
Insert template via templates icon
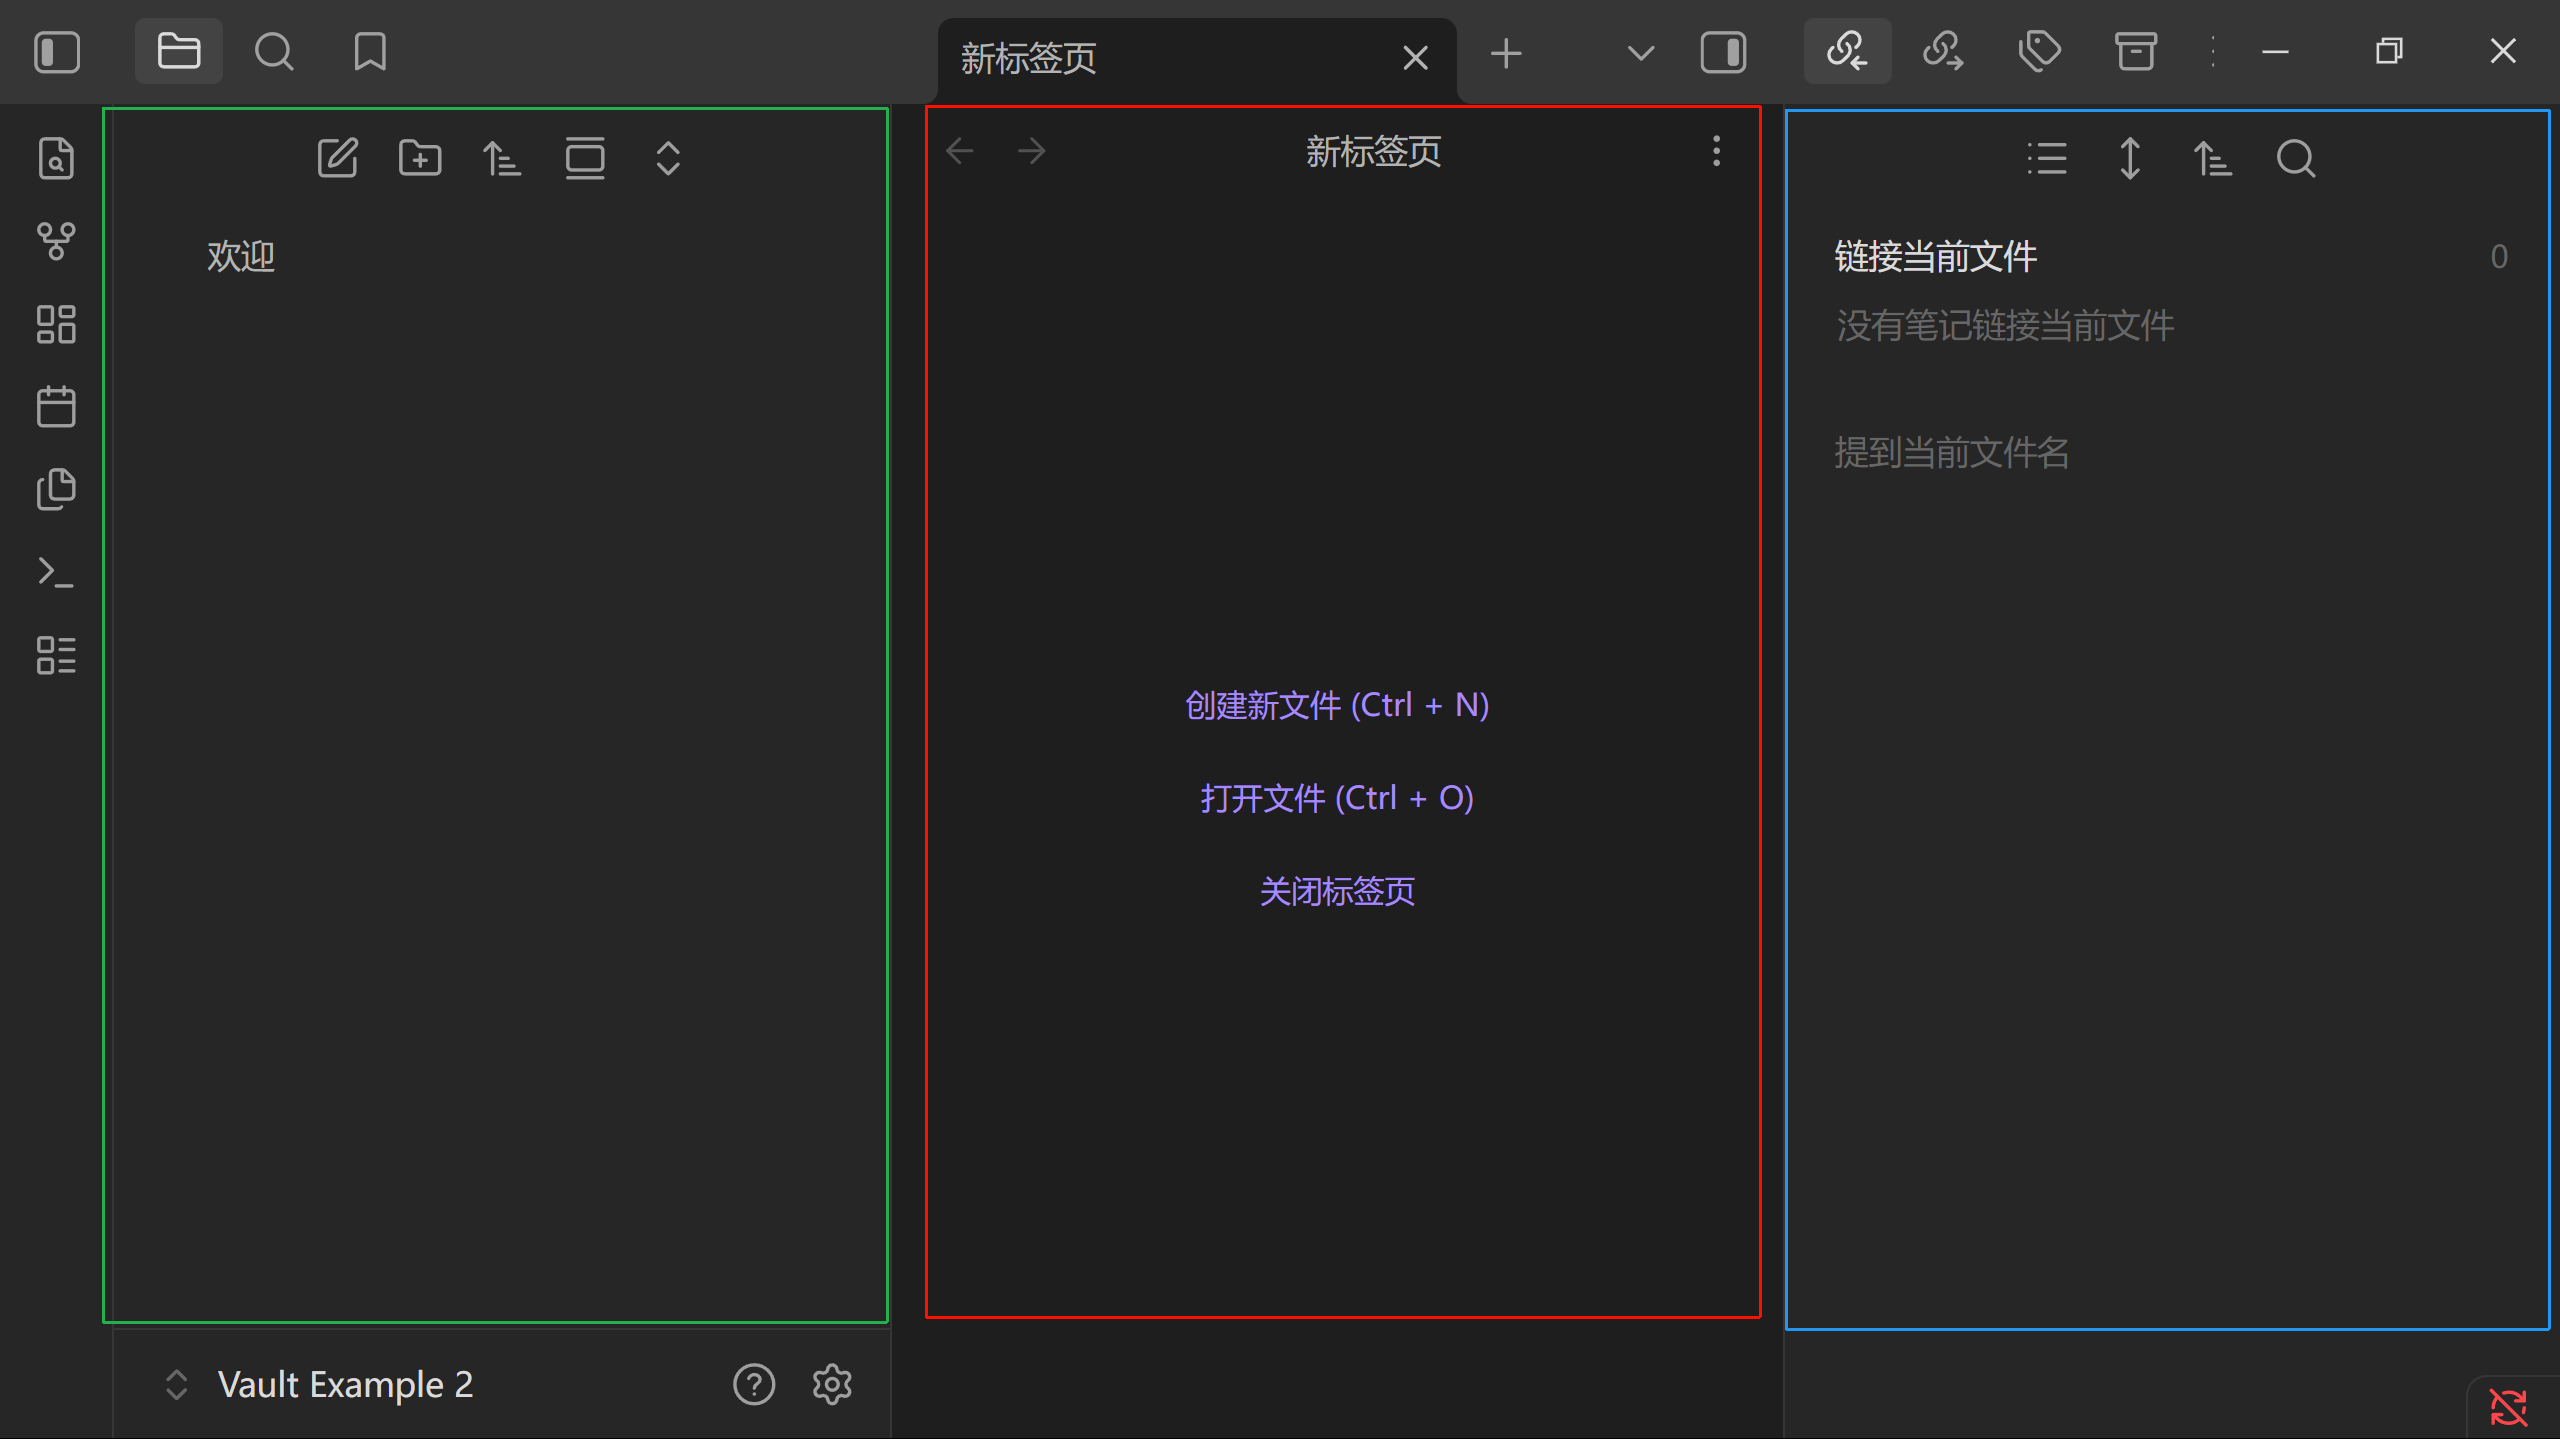[x=56, y=489]
